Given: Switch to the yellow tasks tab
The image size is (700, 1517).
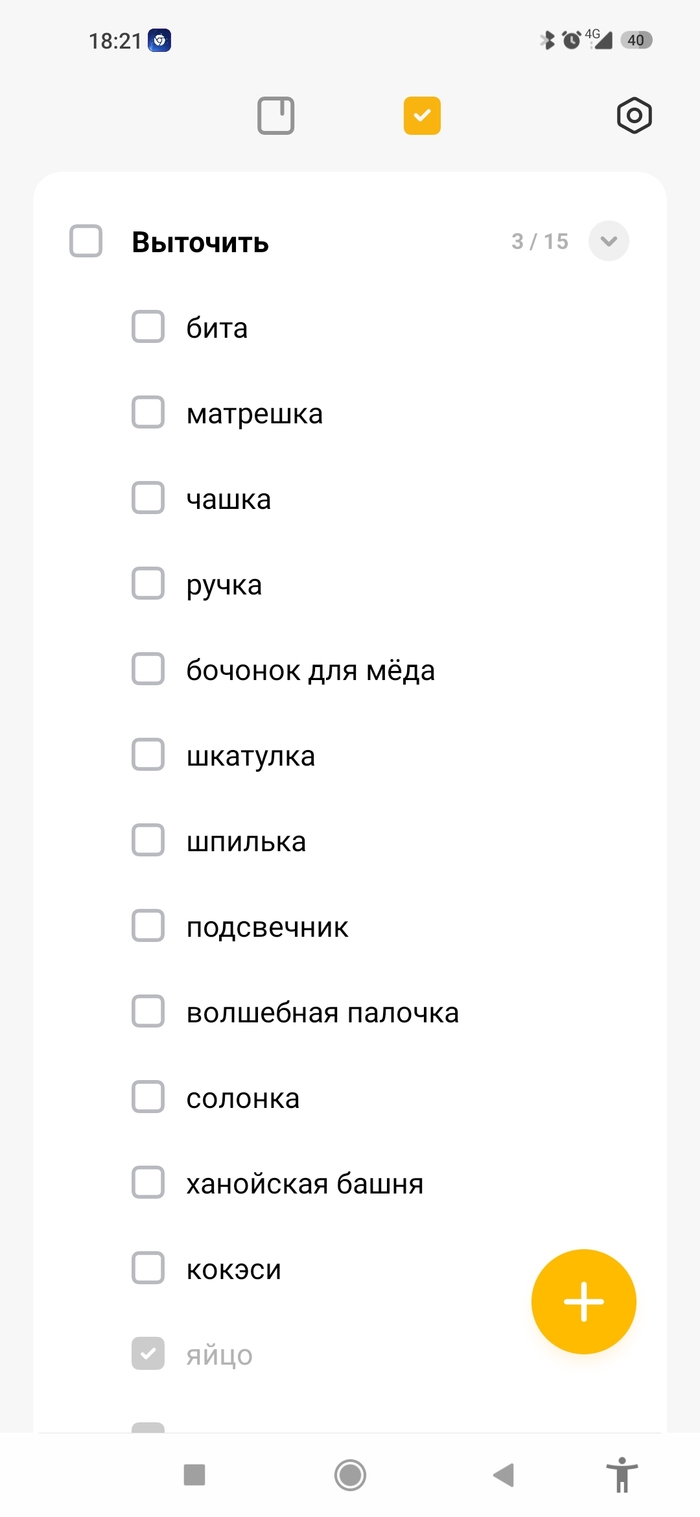Looking at the screenshot, I should (422, 116).
